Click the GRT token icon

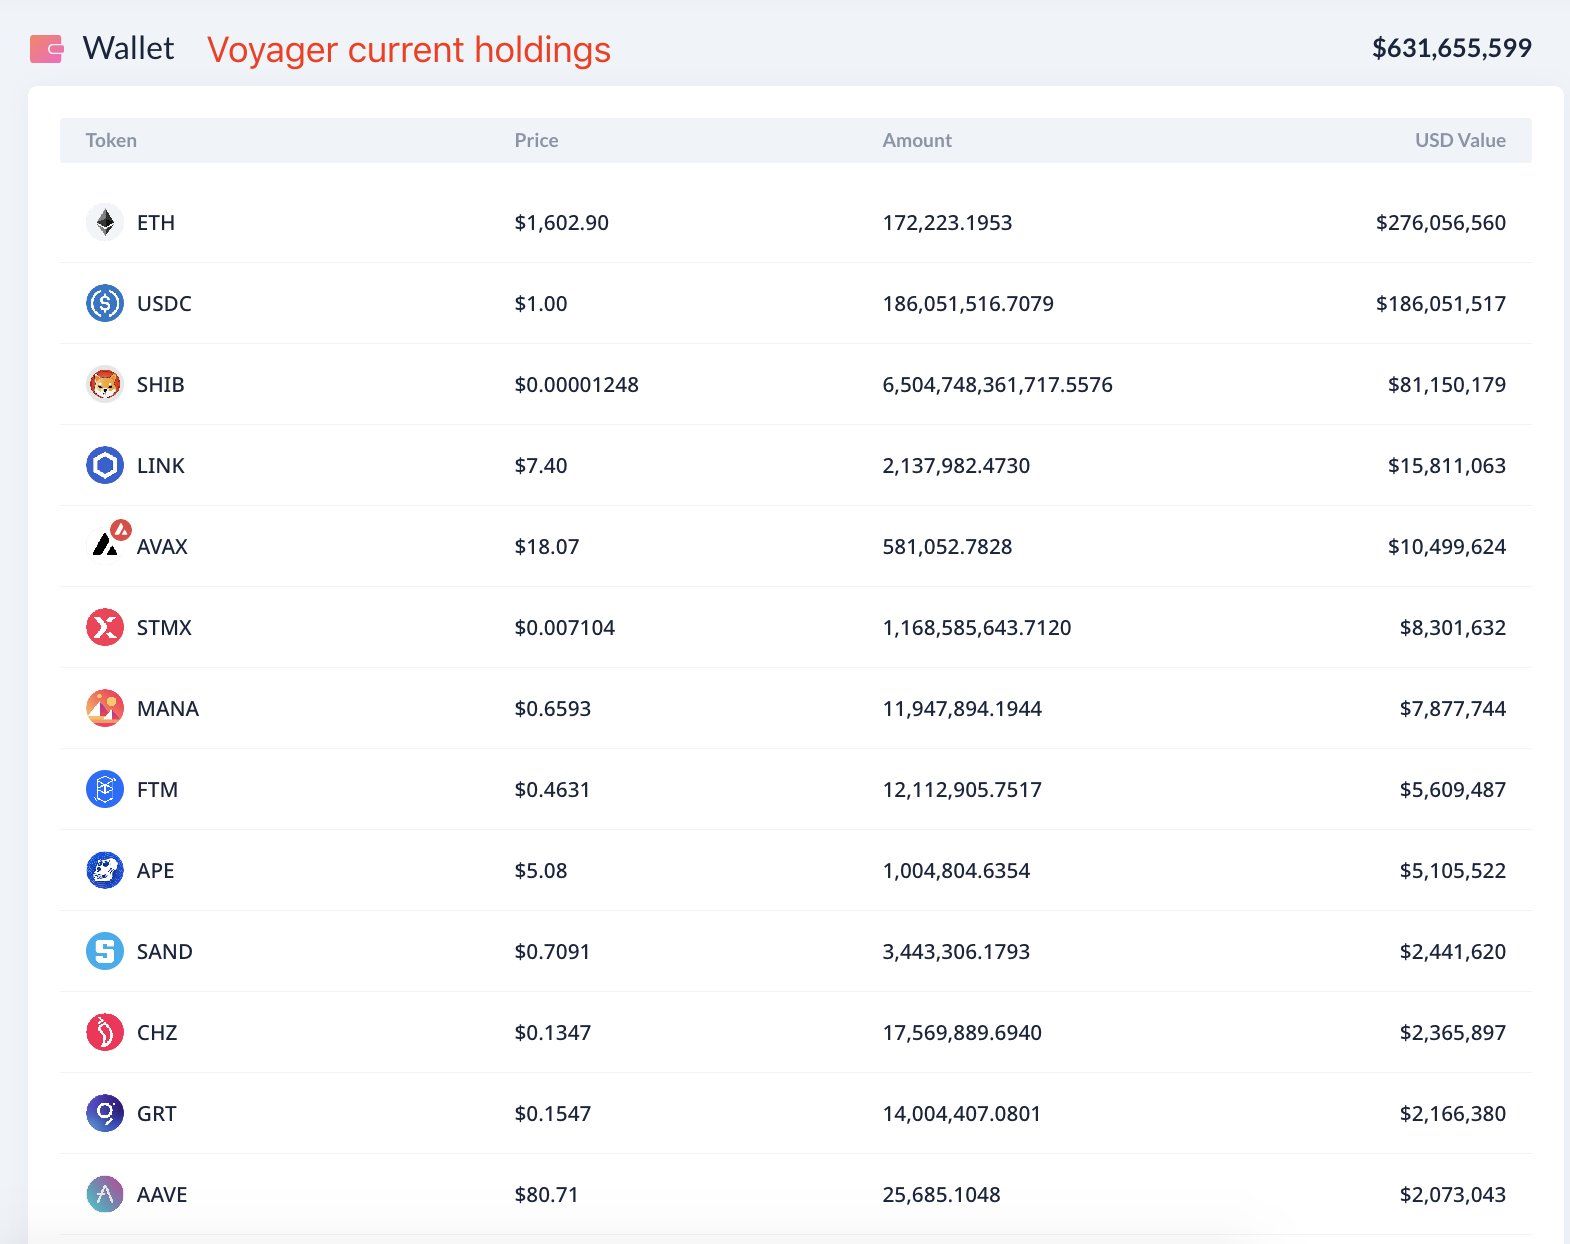[x=105, y=1113]
